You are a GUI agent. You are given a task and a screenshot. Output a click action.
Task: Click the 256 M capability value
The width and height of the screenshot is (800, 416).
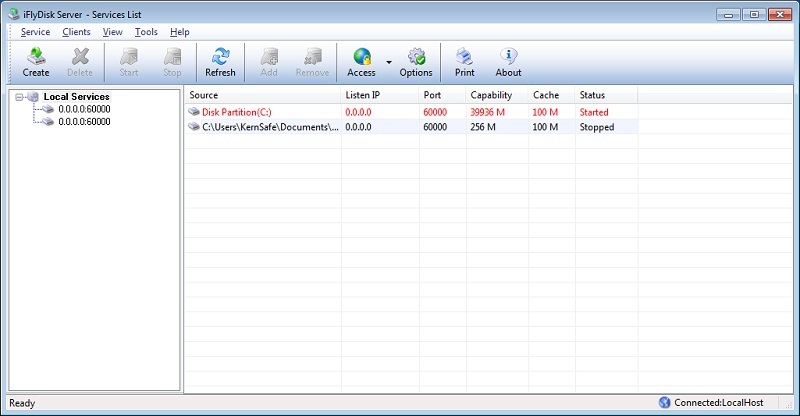tap(483, 127)
